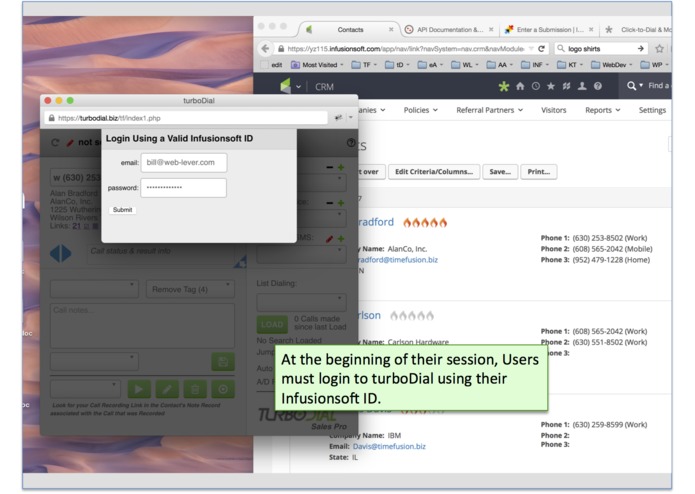
Task: Click the Call notes text area
Action: click(142, 326)
